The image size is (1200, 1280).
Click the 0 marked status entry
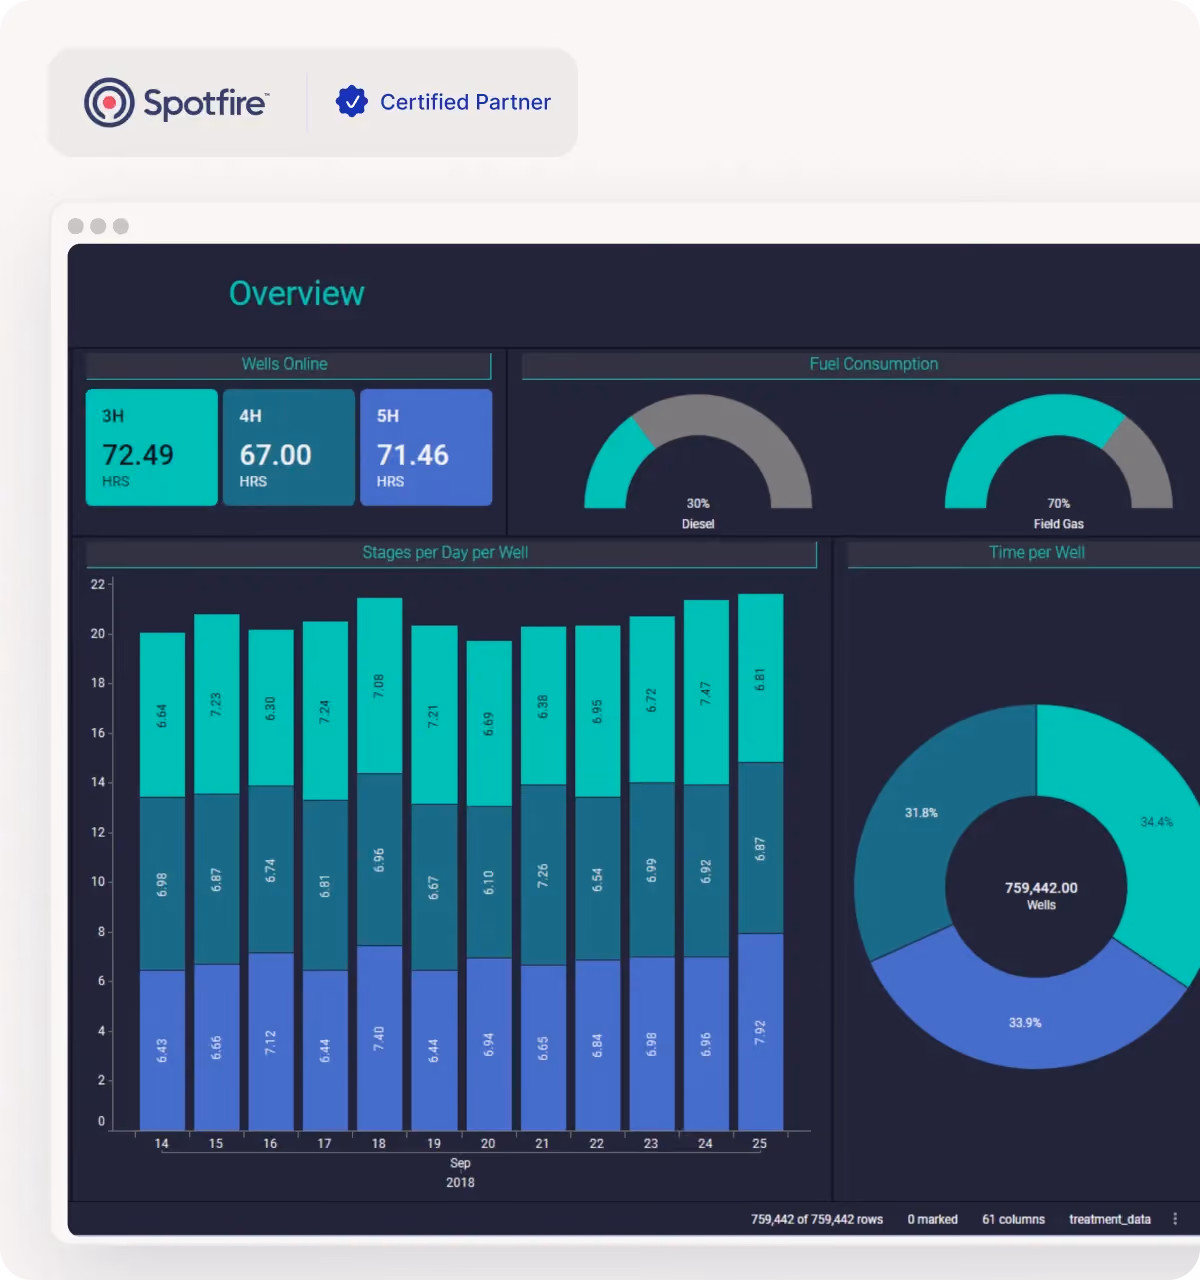932,1219
